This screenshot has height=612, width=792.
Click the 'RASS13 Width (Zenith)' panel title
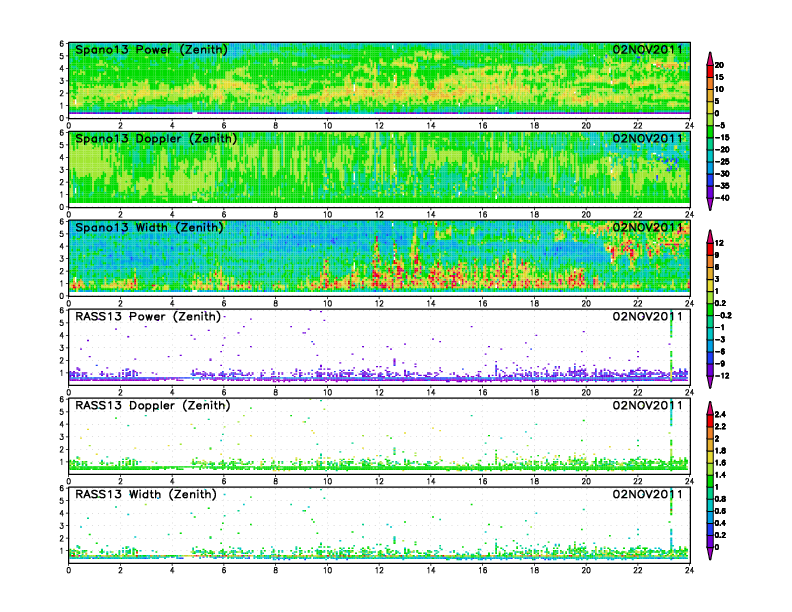point(146,494)
